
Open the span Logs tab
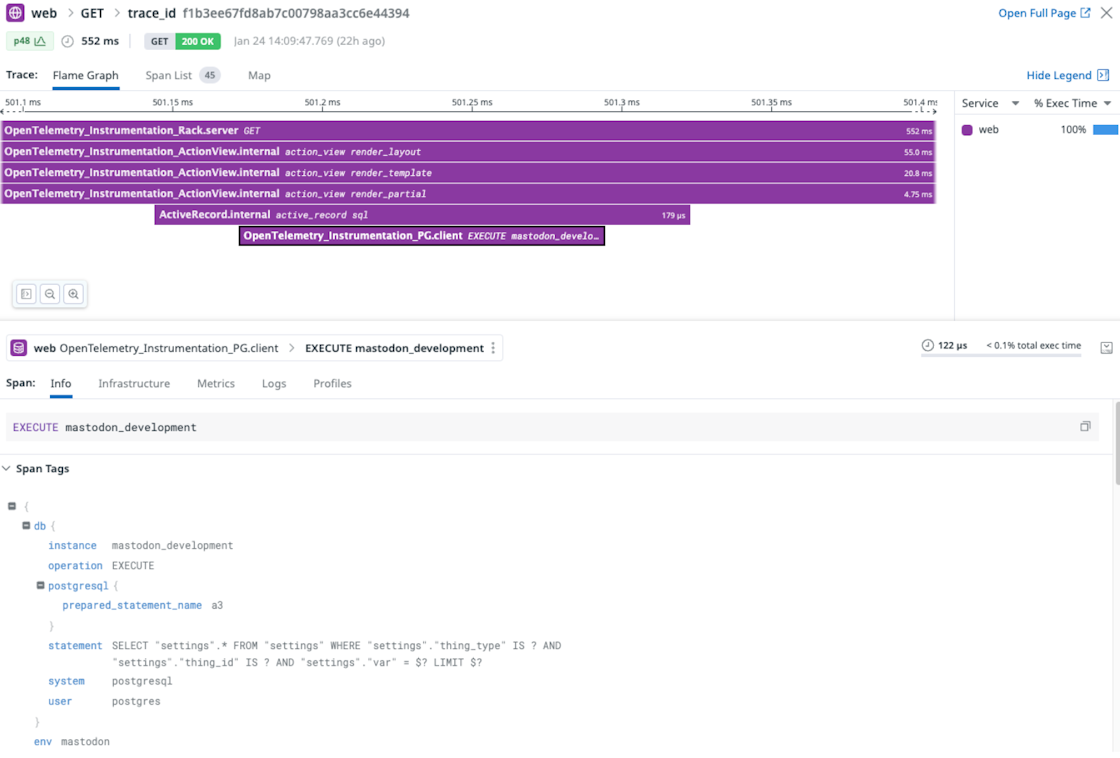click(274, 384)
